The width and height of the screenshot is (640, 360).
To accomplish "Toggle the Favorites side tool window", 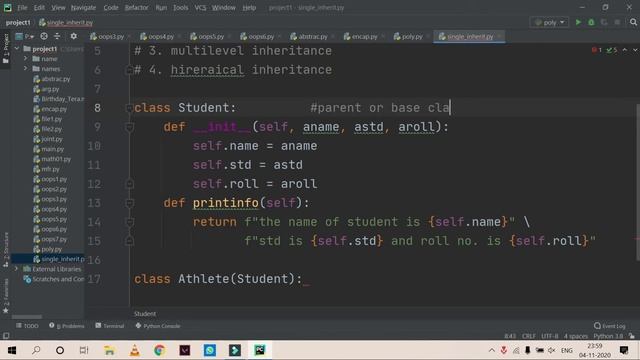I will click(6, 296).
